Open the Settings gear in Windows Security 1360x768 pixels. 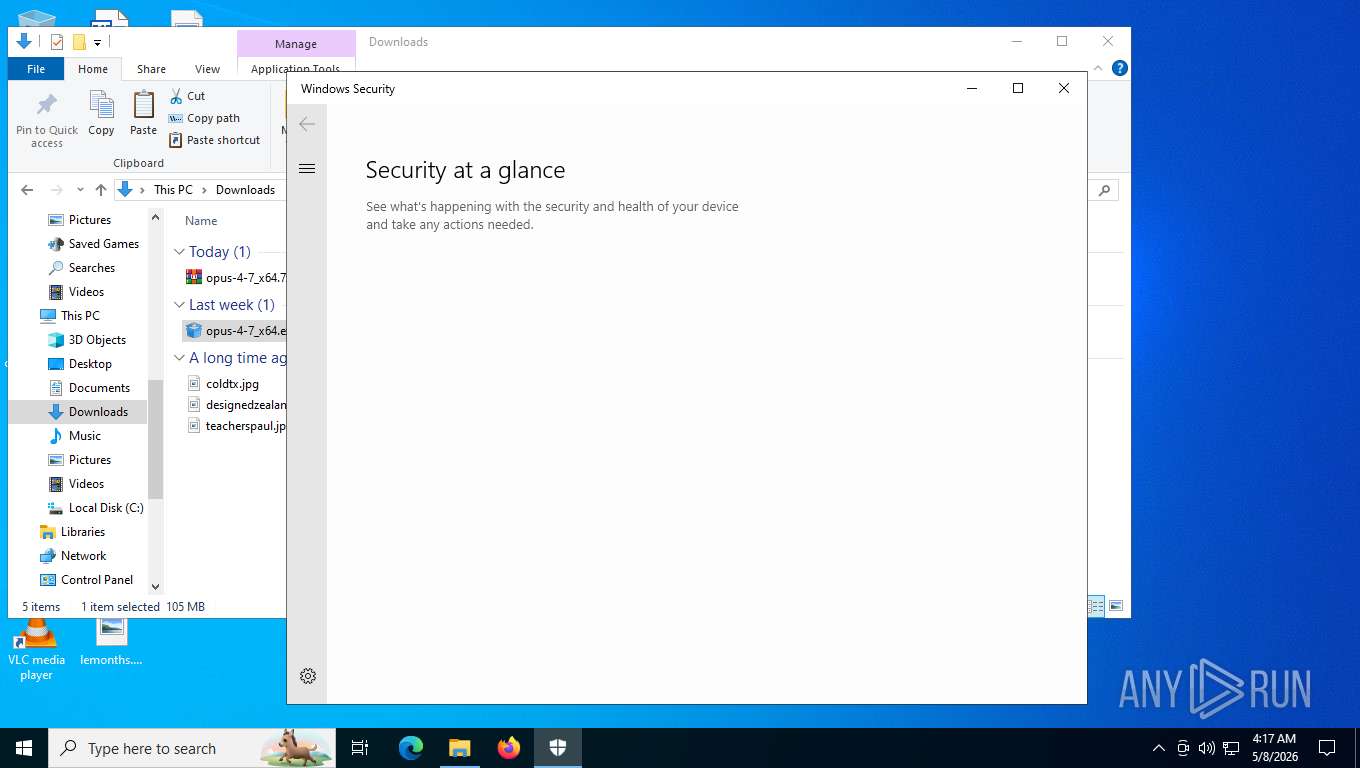click(x=308, y=676)
